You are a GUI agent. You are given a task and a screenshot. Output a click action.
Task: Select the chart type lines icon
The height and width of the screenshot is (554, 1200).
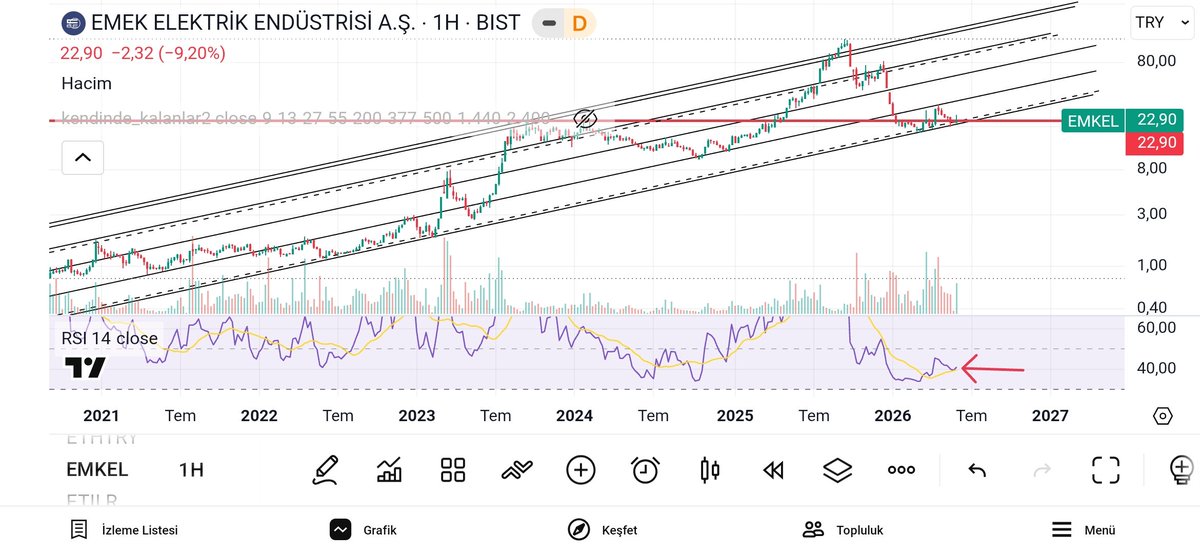pyautogui.click(x=517, y=469)
